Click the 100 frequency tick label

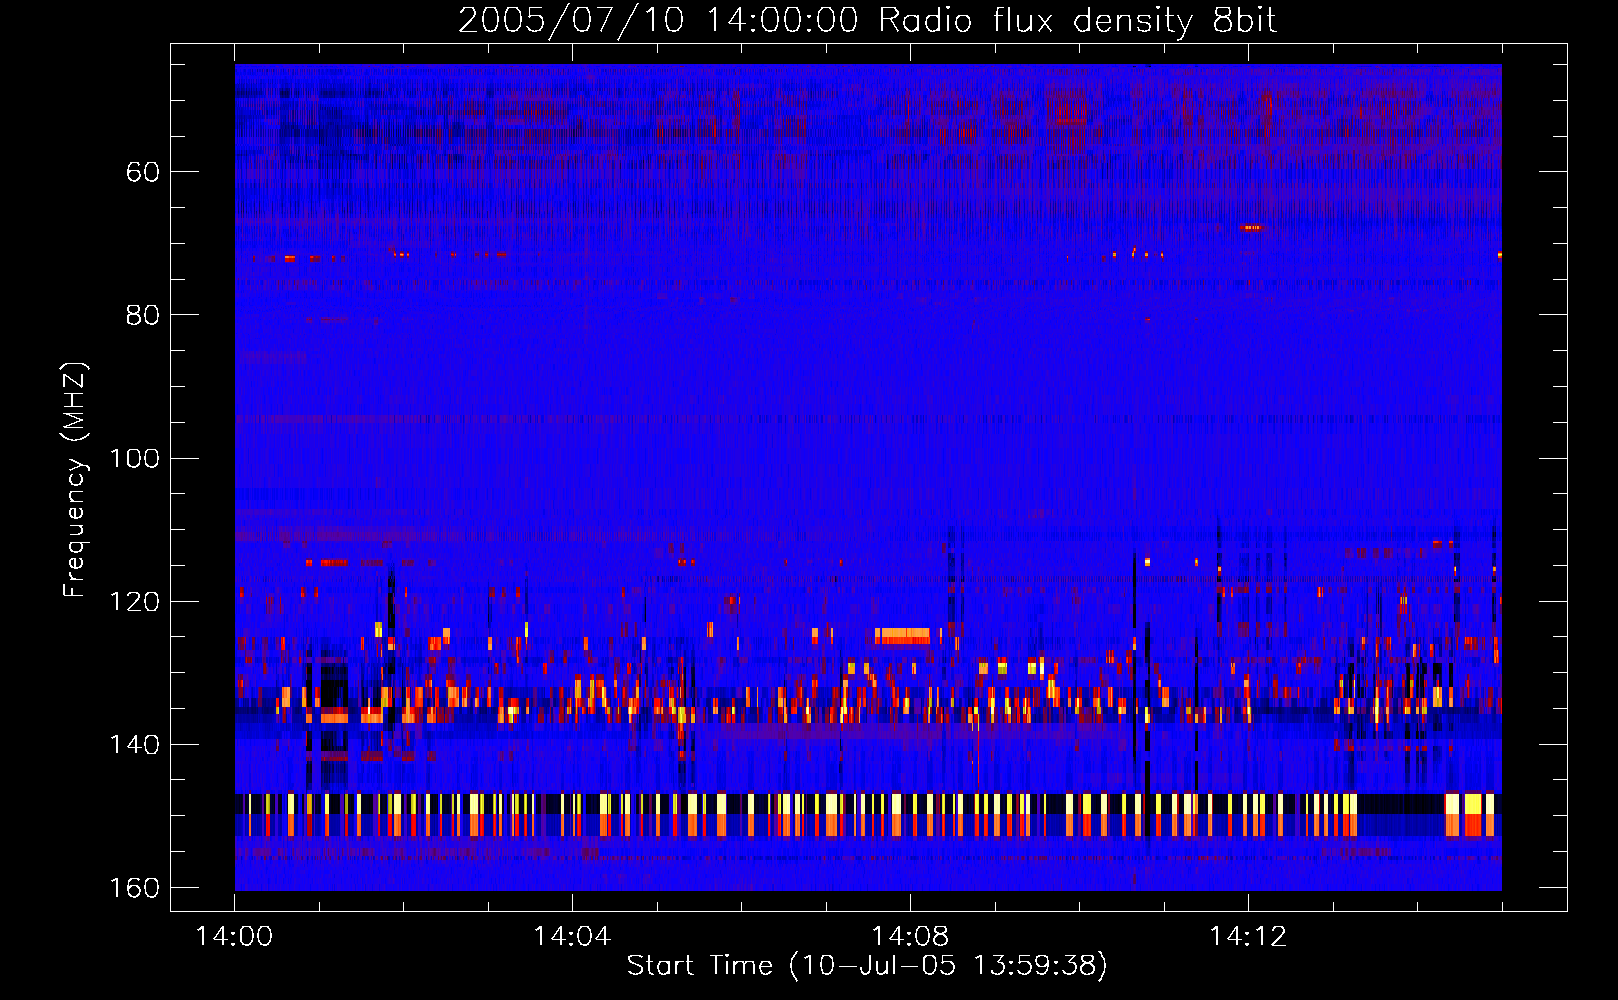coord(134,459)
